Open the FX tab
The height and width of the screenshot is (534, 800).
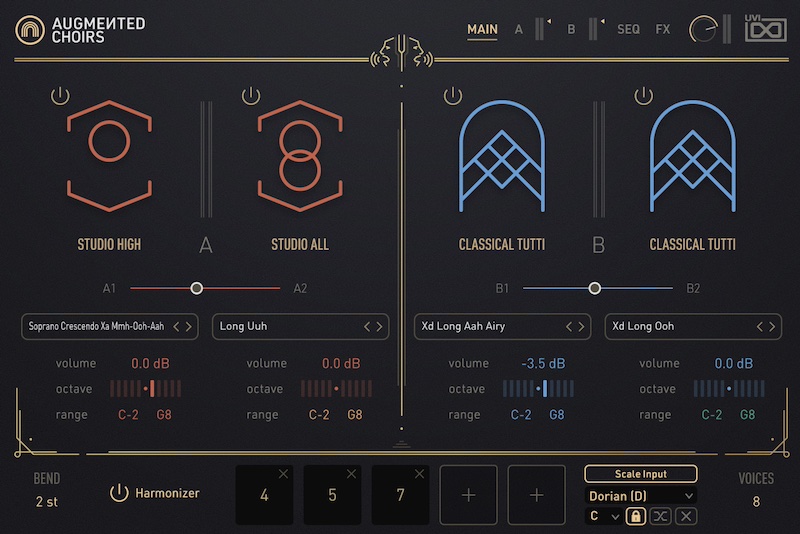(x=663, y=30)
